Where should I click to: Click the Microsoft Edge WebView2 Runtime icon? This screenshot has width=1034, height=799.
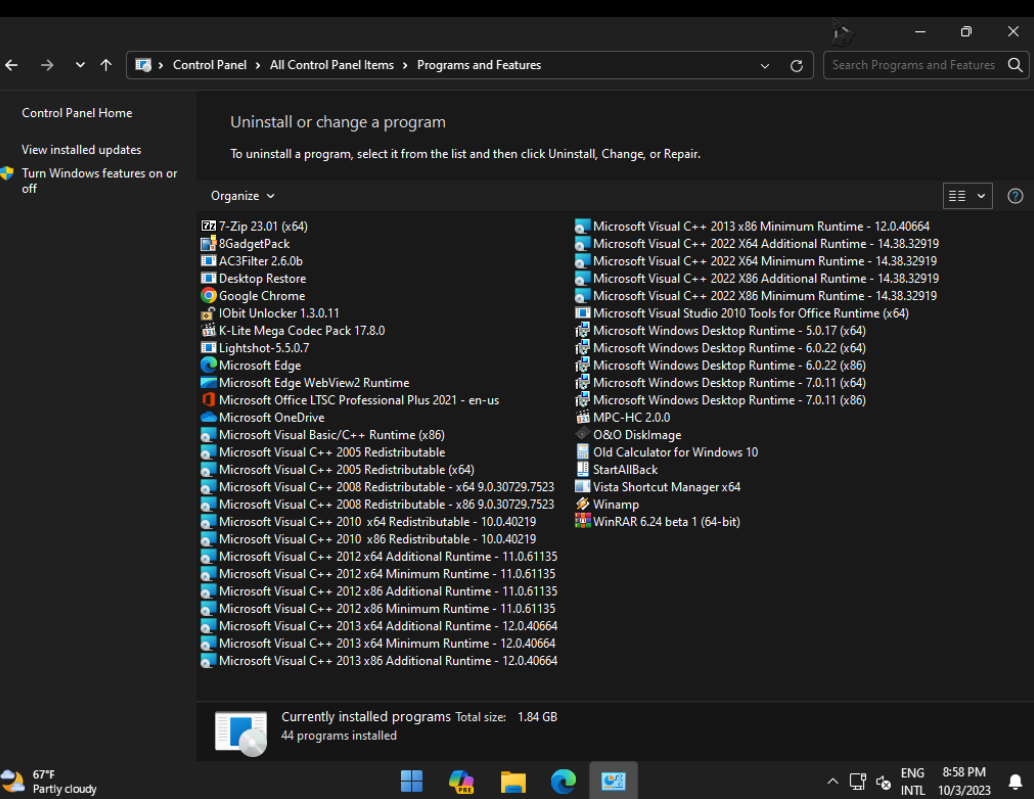208,383
